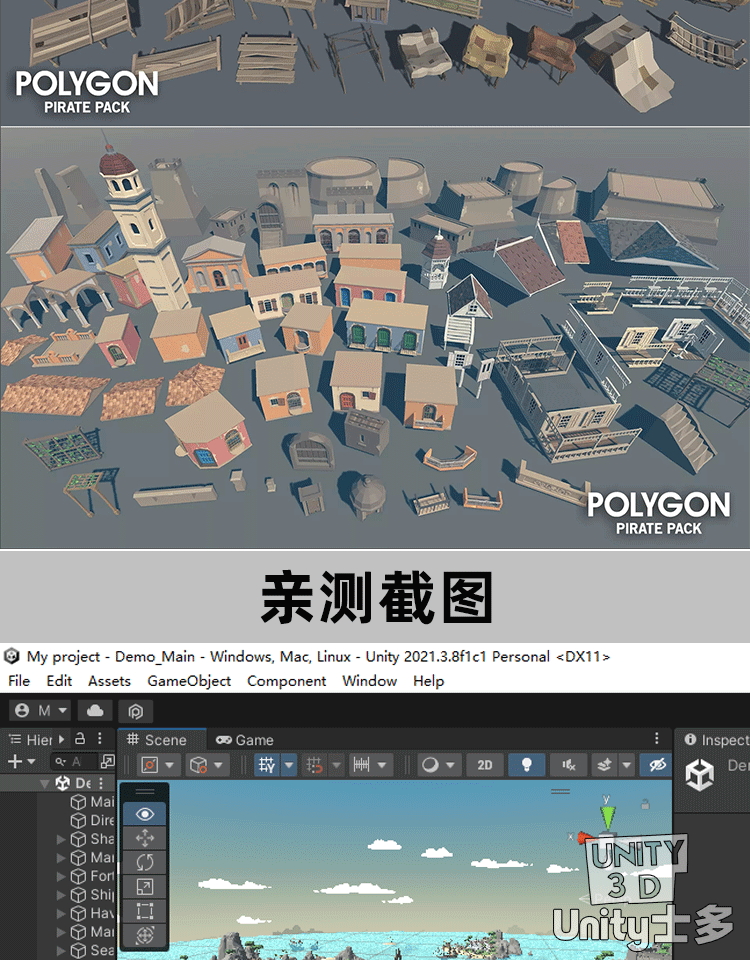Viewport: 750px width, 960px height.
Task: Select the Hierarchy panel tab
Action: (x=31, y=740)
